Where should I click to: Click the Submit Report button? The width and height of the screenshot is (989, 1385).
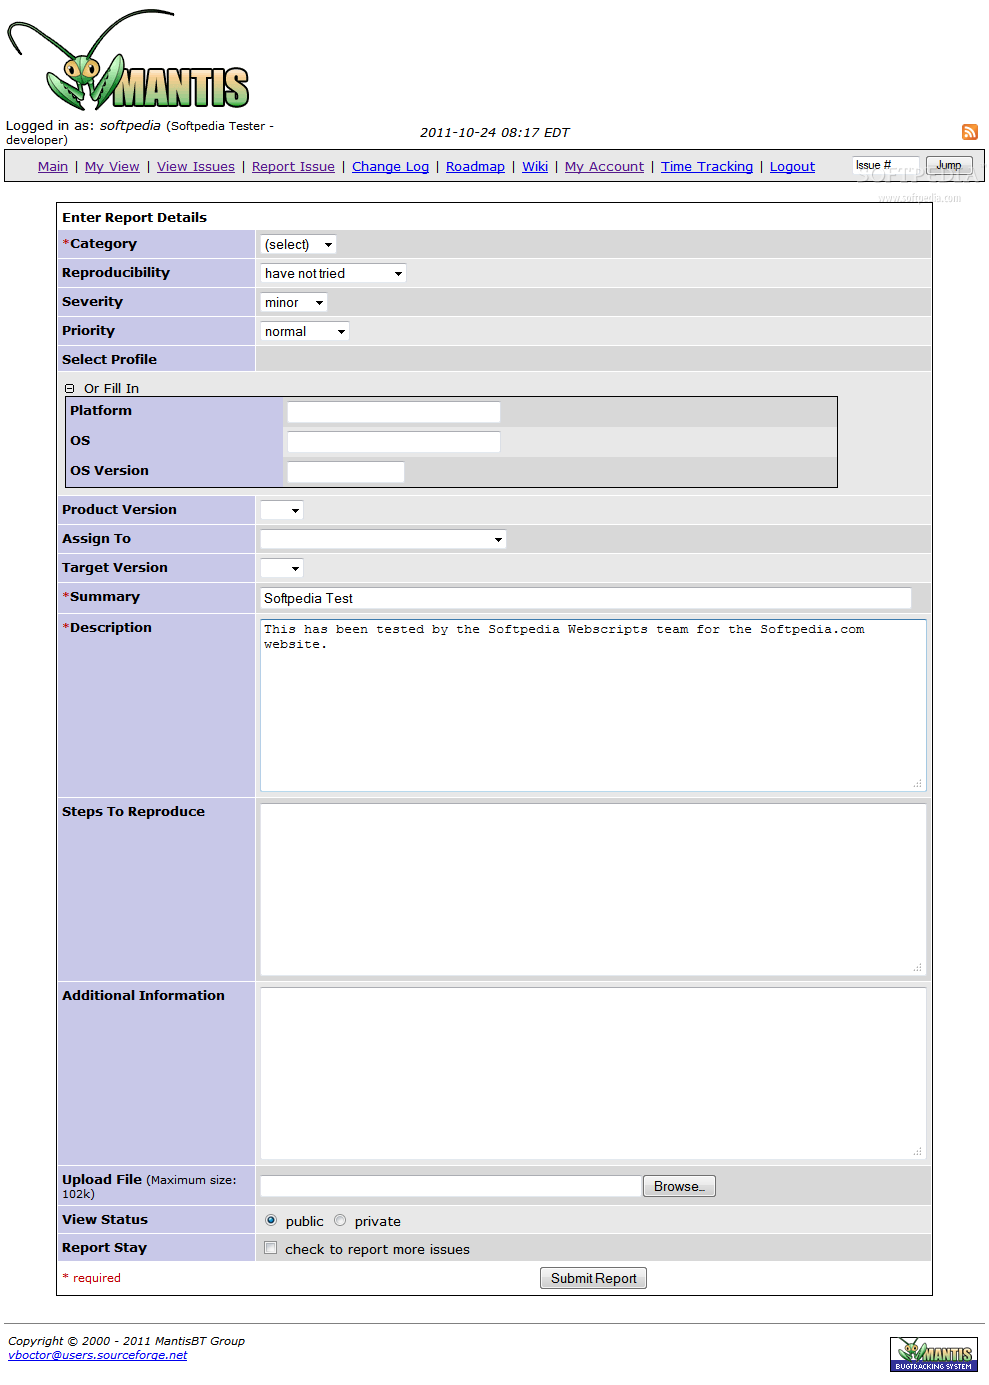coord(593,1278)
